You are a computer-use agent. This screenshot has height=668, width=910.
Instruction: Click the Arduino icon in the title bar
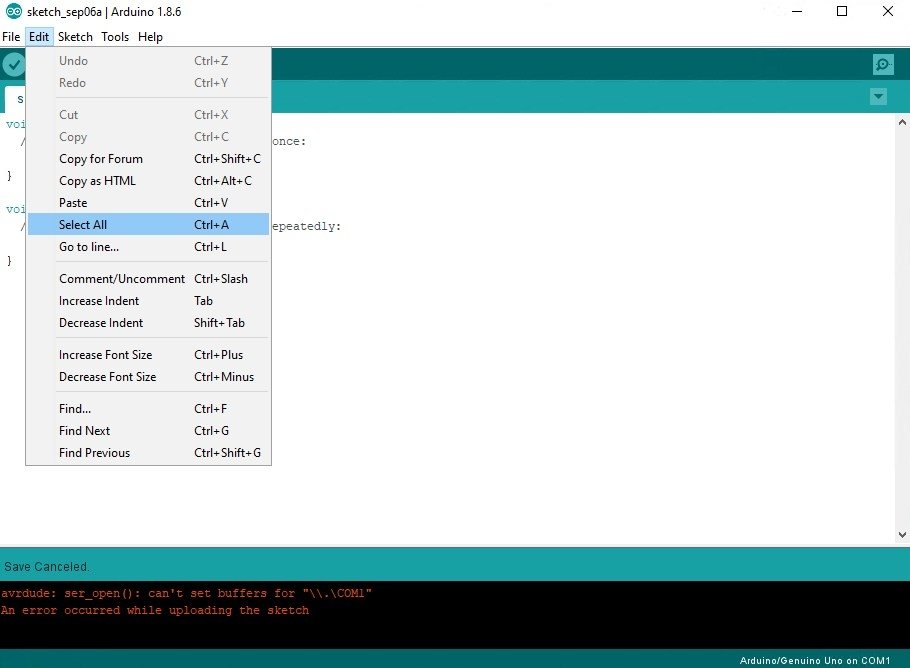[x=12, y=11]
